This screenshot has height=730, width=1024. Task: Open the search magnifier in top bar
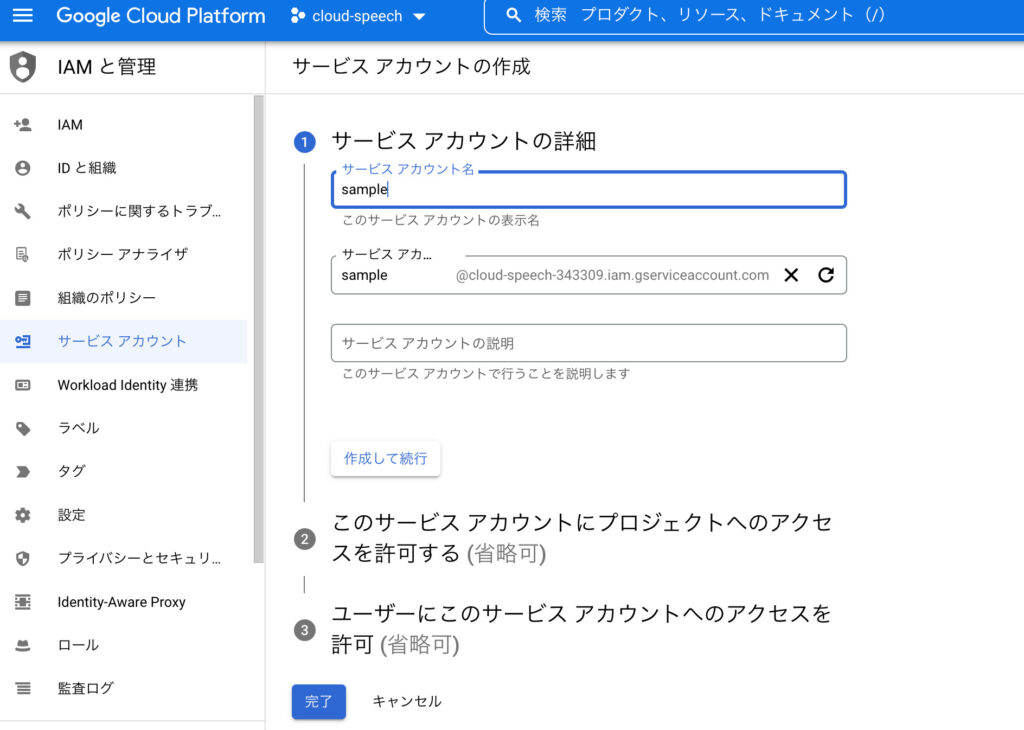[x=513, y=16]
